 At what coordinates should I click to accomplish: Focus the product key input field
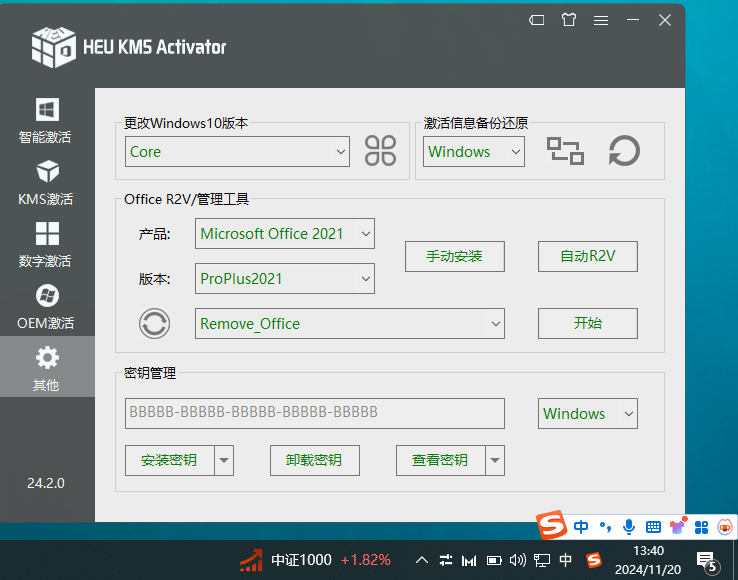point(315,413)
